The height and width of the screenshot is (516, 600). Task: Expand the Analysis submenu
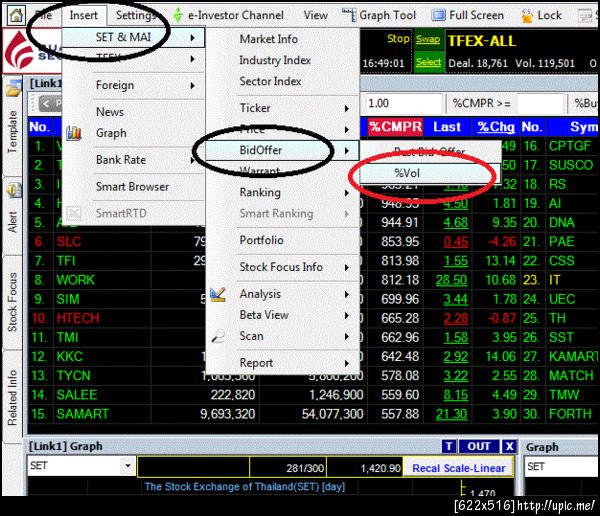click(346, 294)
